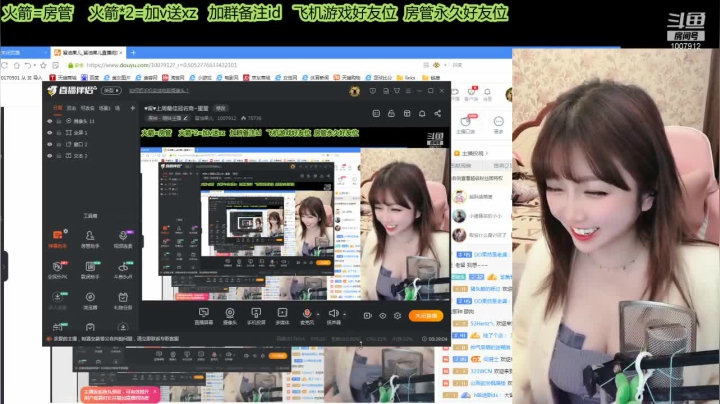720x404 pixels.
Task: Hide the 摄像头 11 source
Action: pos(50,121)
